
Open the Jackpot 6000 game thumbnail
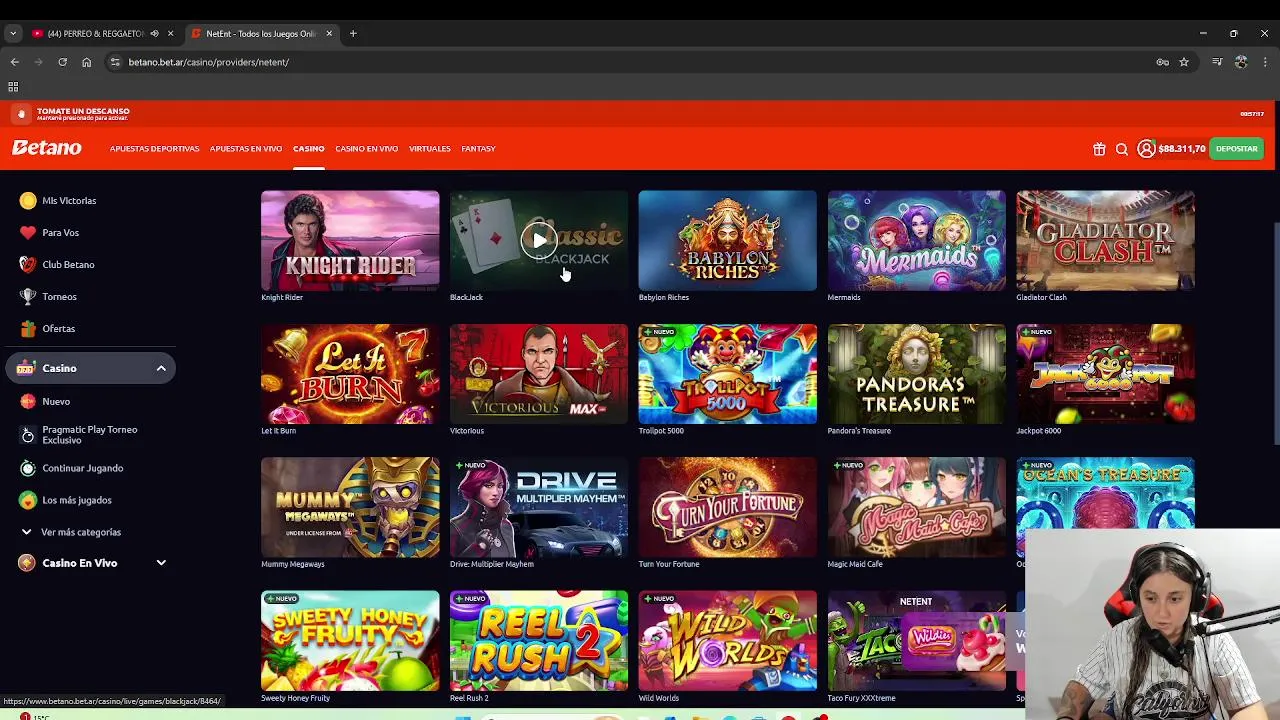(1106, 374)
